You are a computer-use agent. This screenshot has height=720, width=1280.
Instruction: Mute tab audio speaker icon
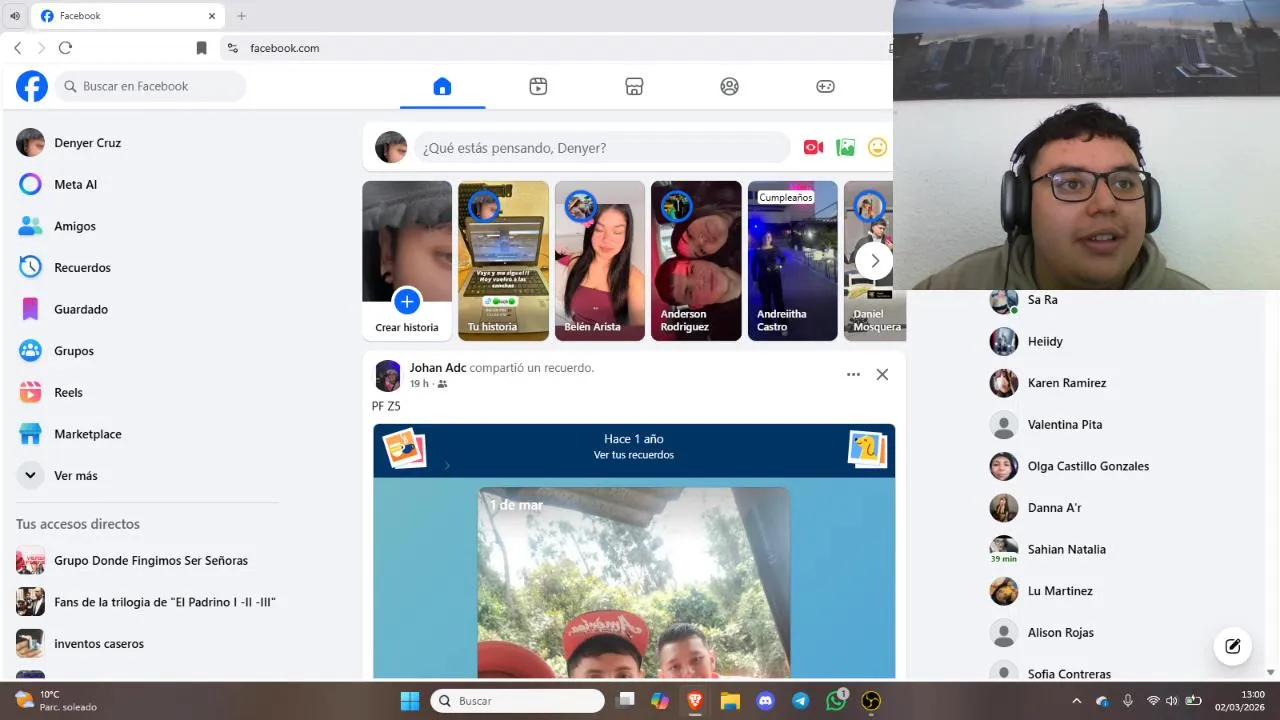tap(14, 16)
